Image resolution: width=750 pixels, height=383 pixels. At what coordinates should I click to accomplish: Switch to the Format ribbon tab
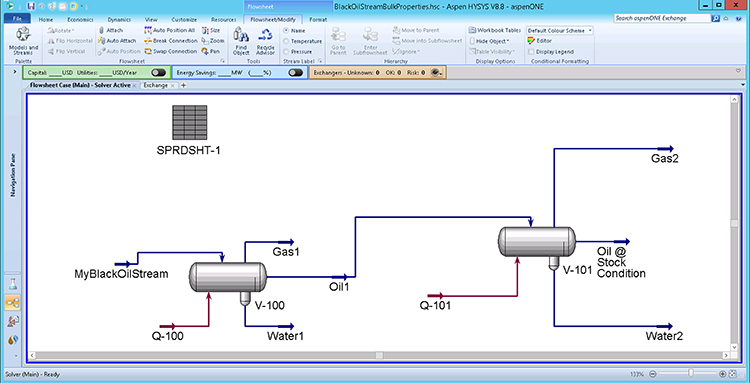click(x=318, y=20)
